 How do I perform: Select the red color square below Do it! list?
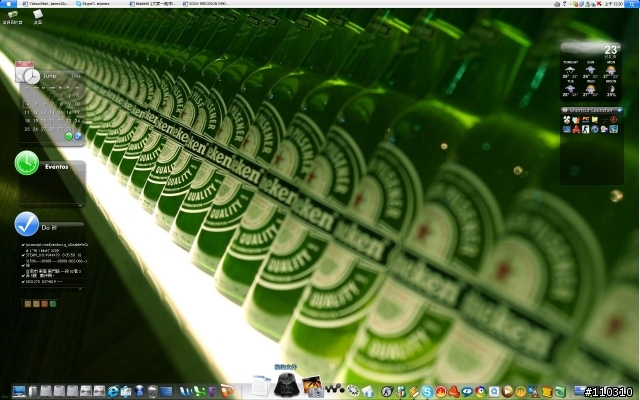[x=44, y=304]
